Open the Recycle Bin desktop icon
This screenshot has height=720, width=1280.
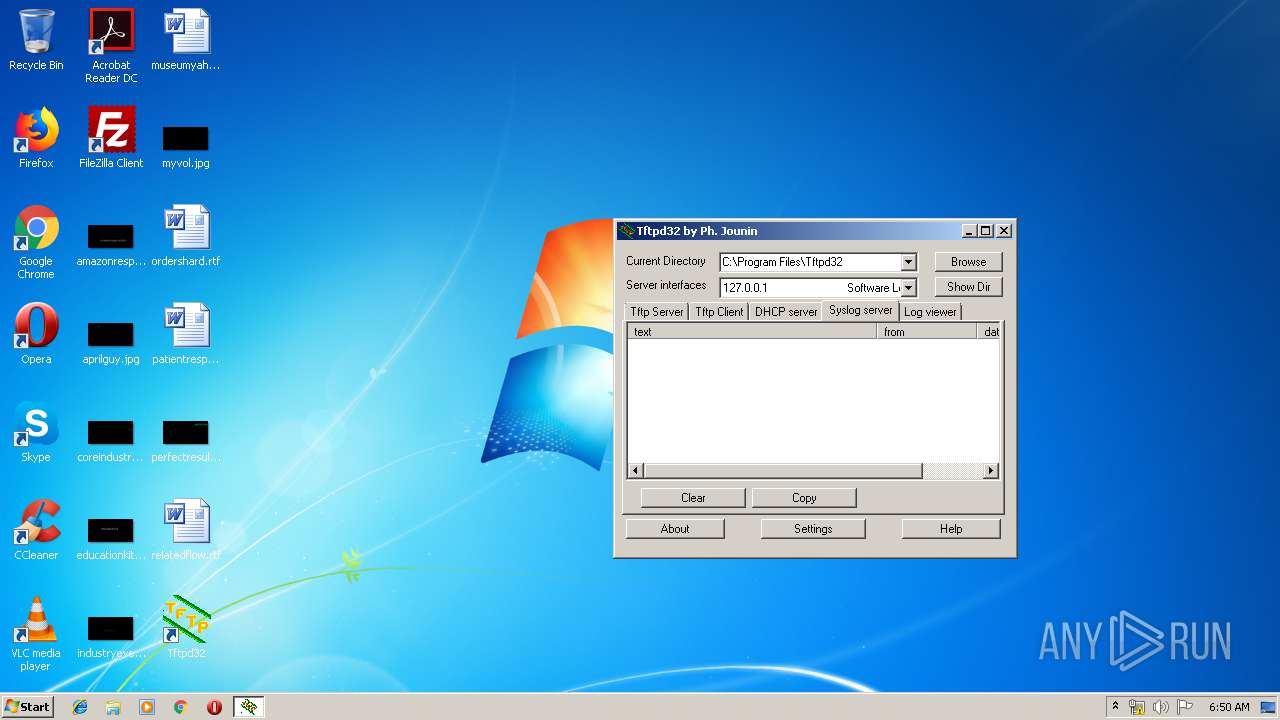coord(36,41)
